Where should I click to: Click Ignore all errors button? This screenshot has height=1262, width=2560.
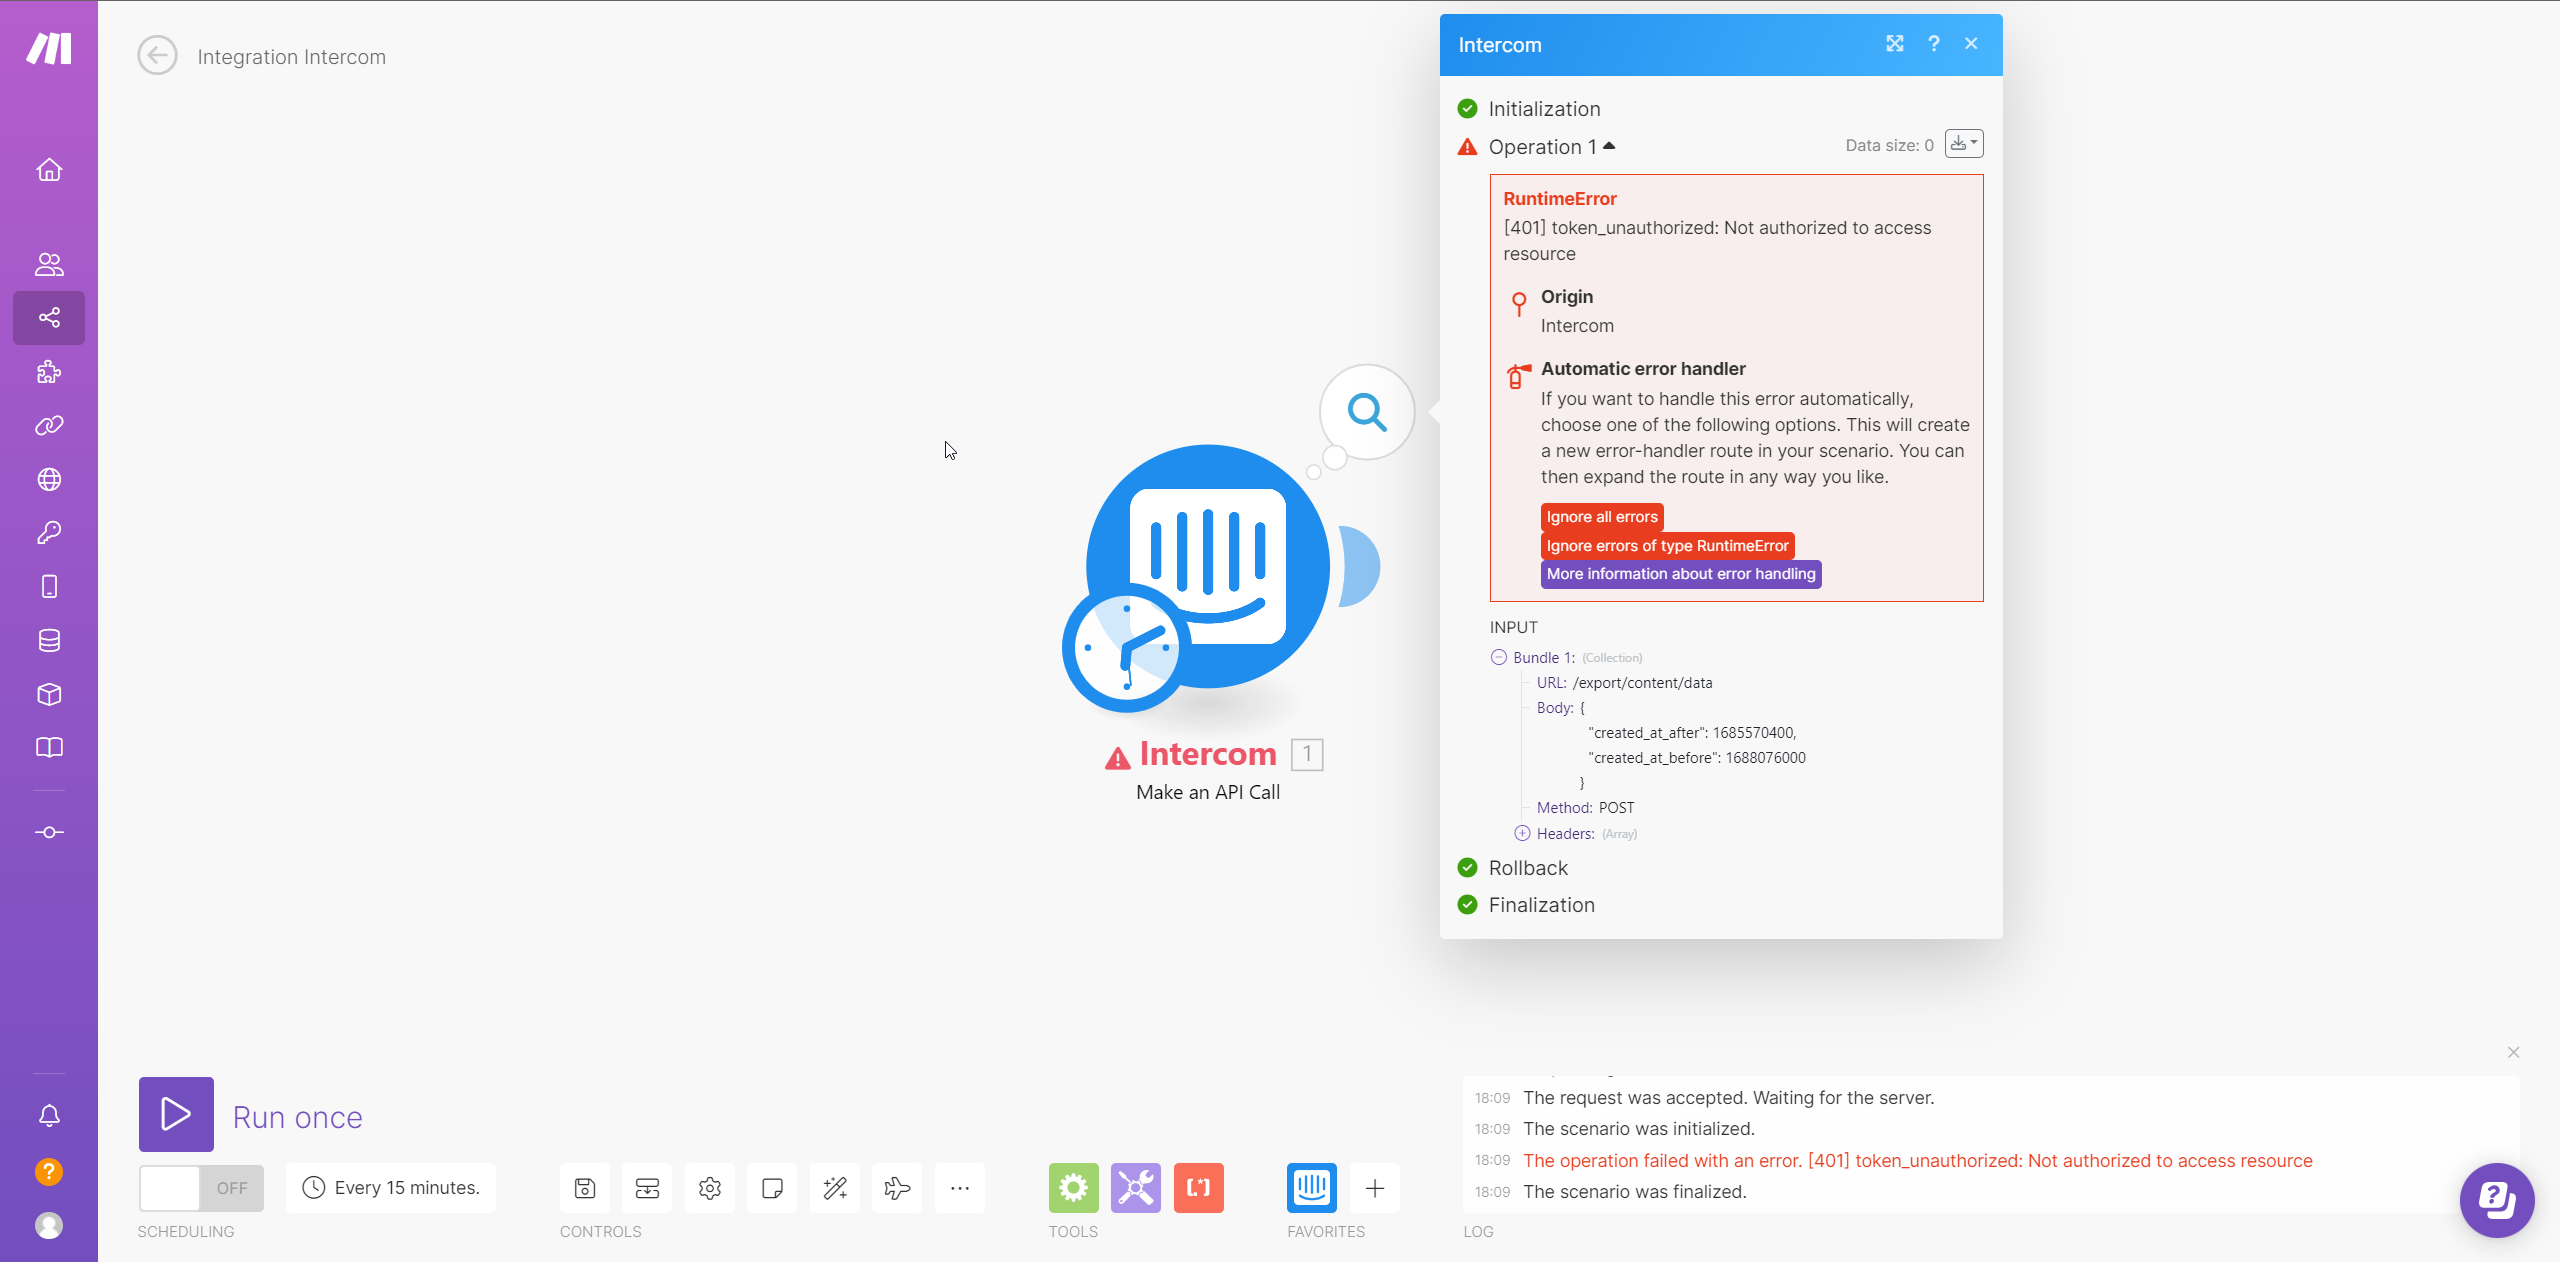[1602, 517]
